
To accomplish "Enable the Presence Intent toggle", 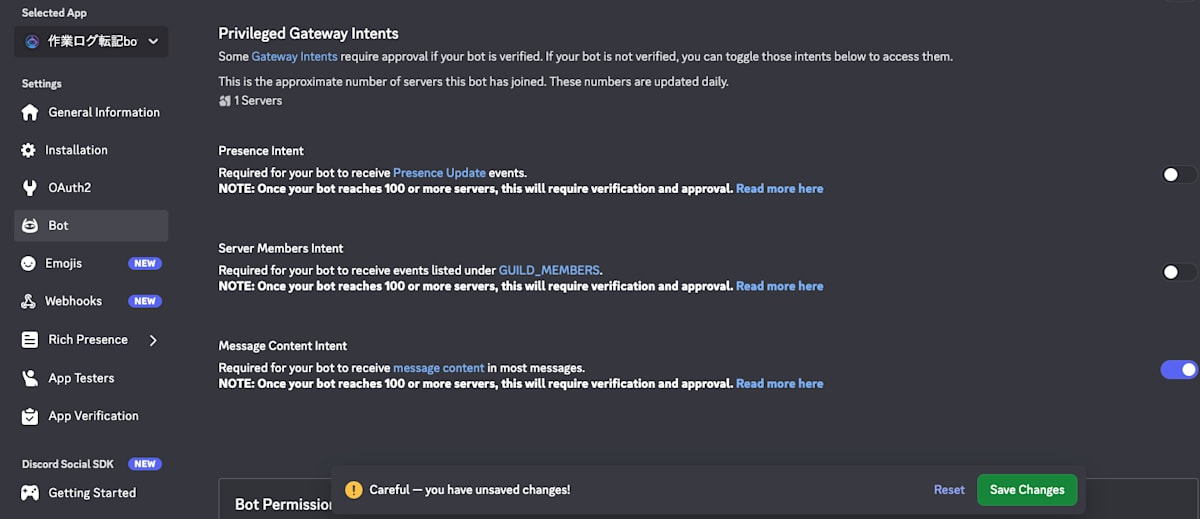I will (x=1178, y=175).
